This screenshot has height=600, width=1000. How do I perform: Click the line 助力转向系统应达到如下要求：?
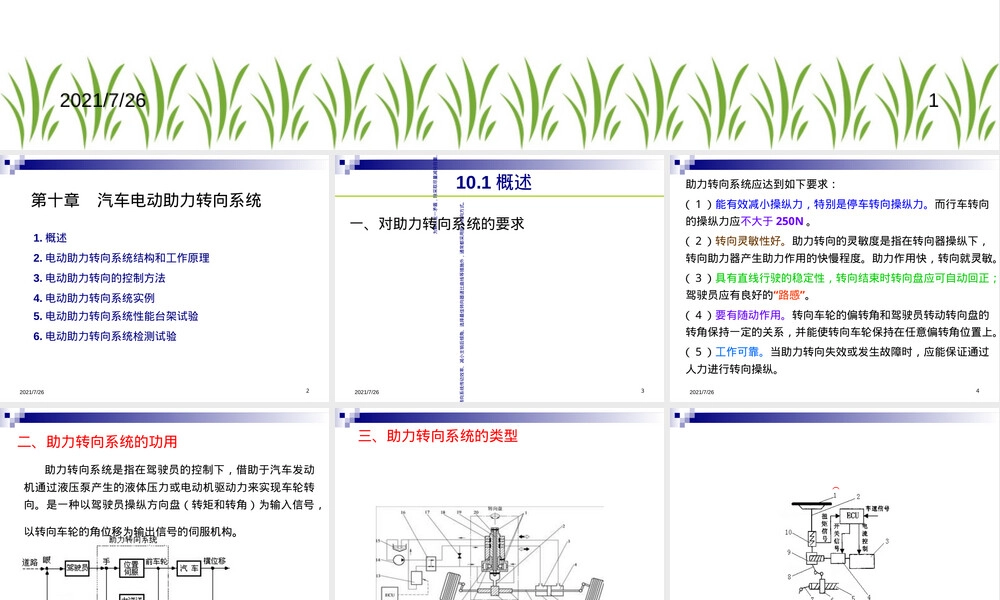pos(761,184)
